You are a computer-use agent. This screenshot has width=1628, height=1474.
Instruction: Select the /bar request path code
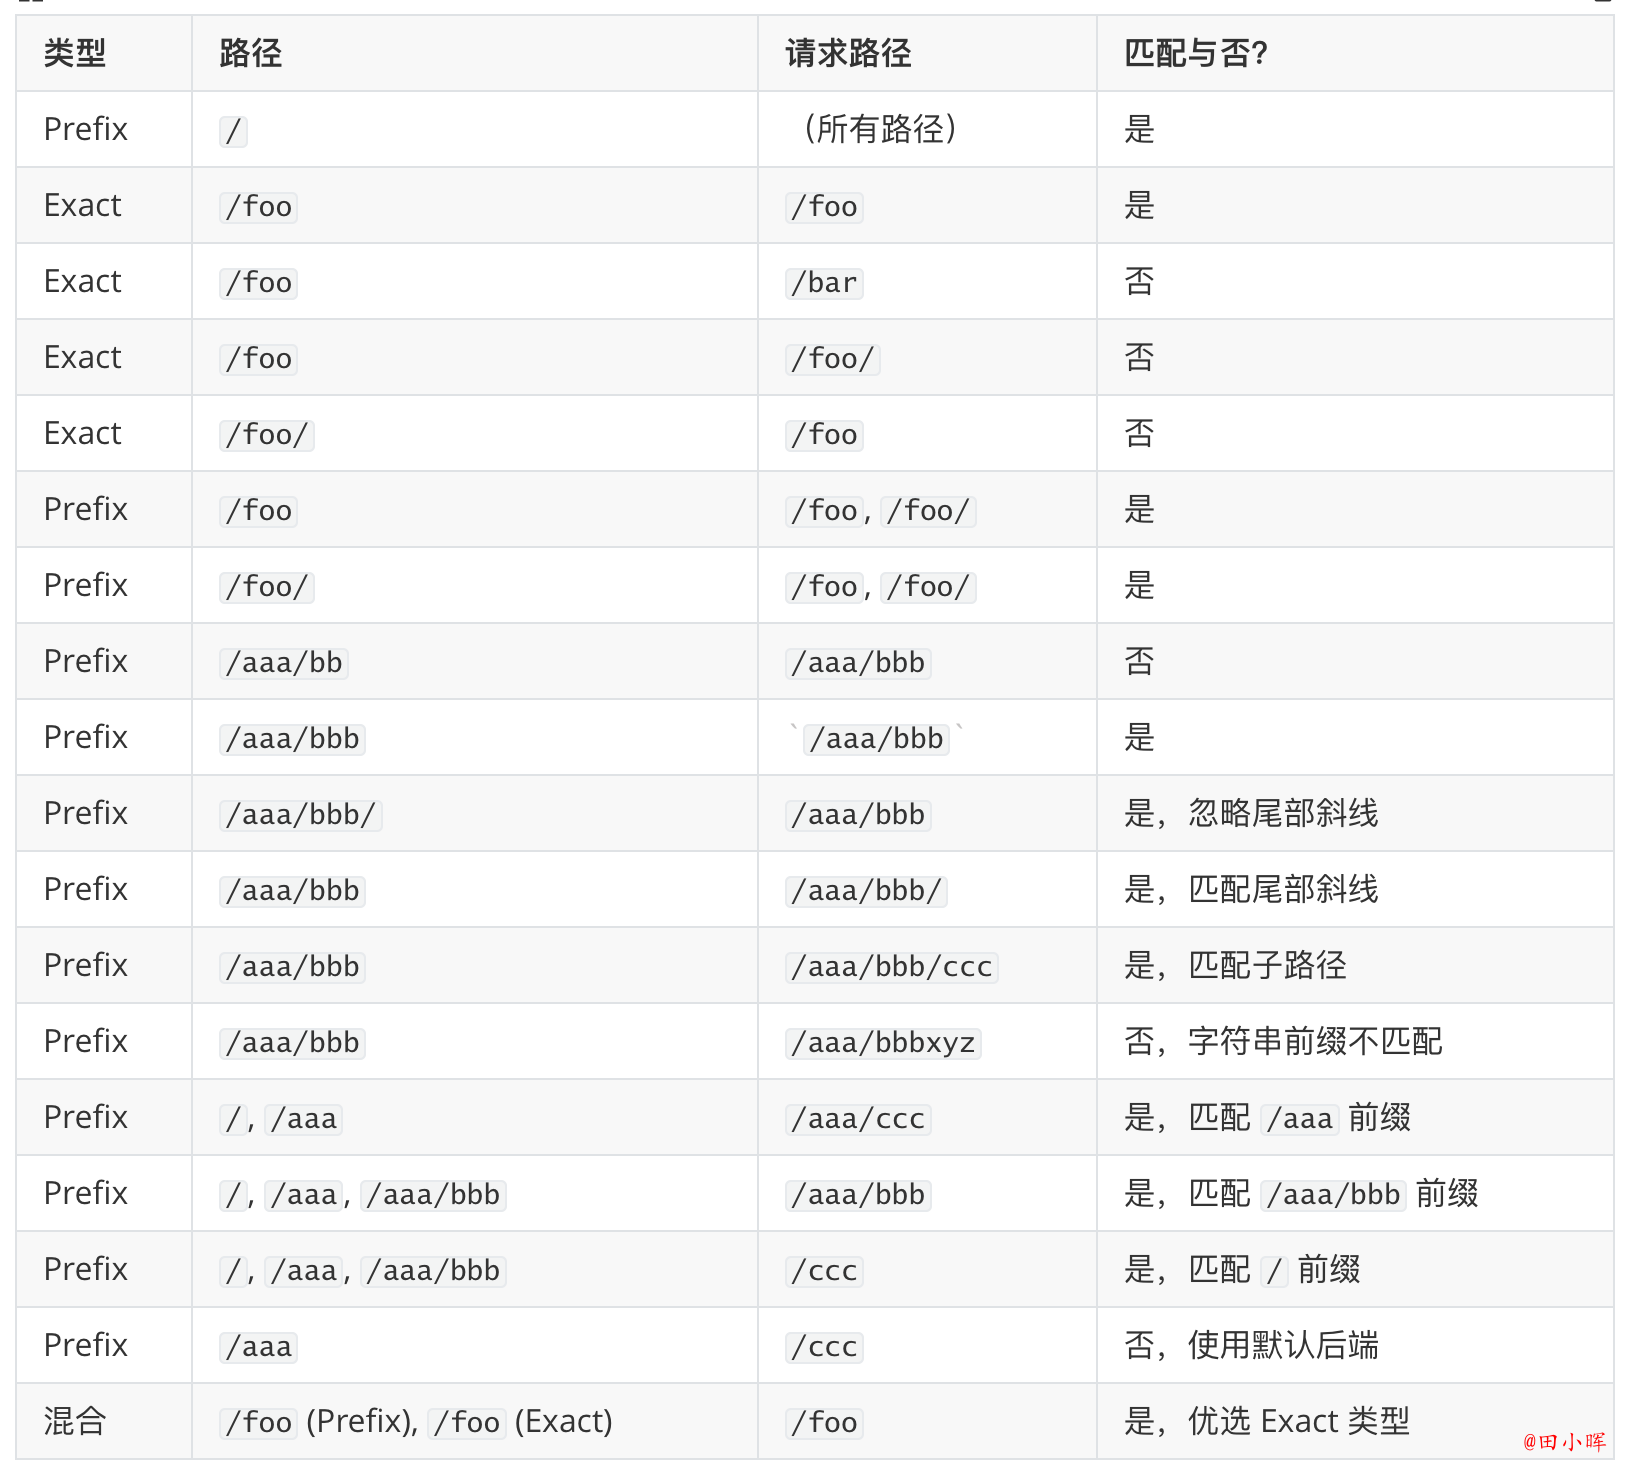point(825,283)
